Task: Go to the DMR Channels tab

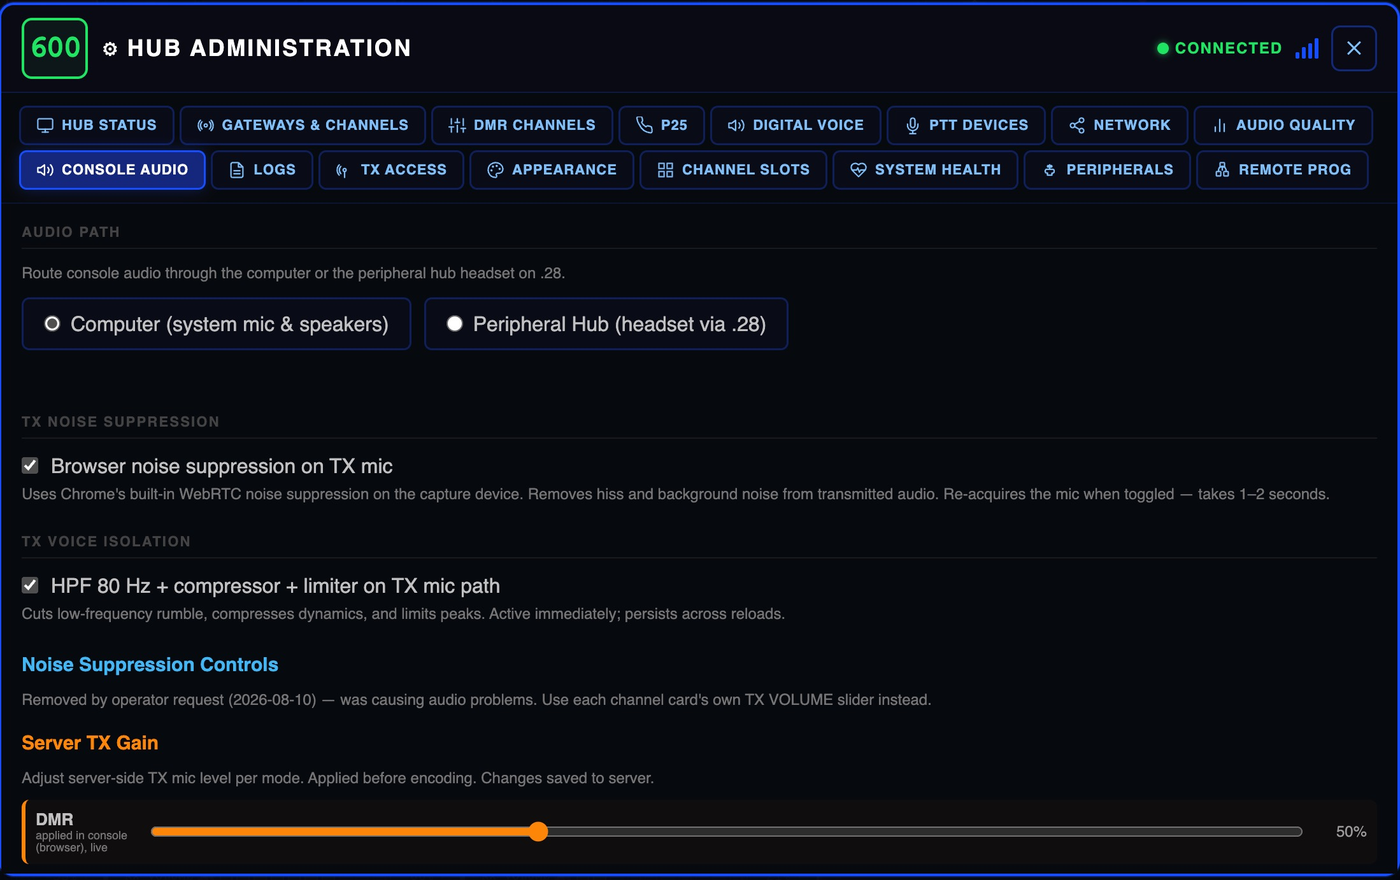Action: [x=522, y=126]
